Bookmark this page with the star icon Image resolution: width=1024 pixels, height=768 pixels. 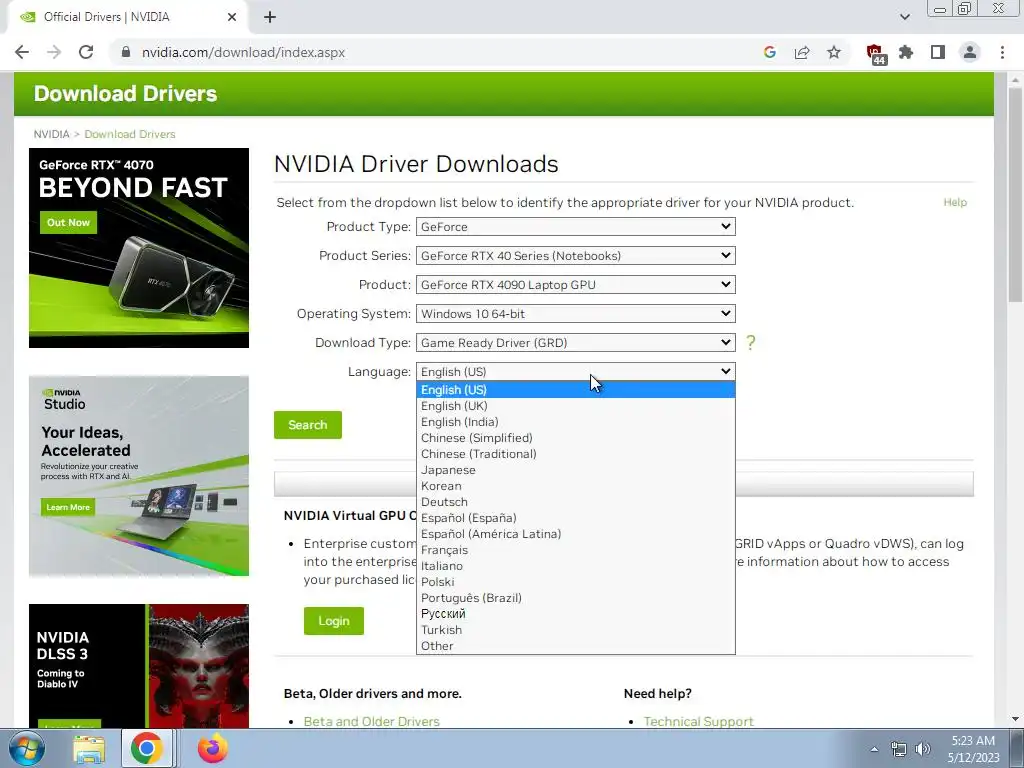(x=834, y=52)
